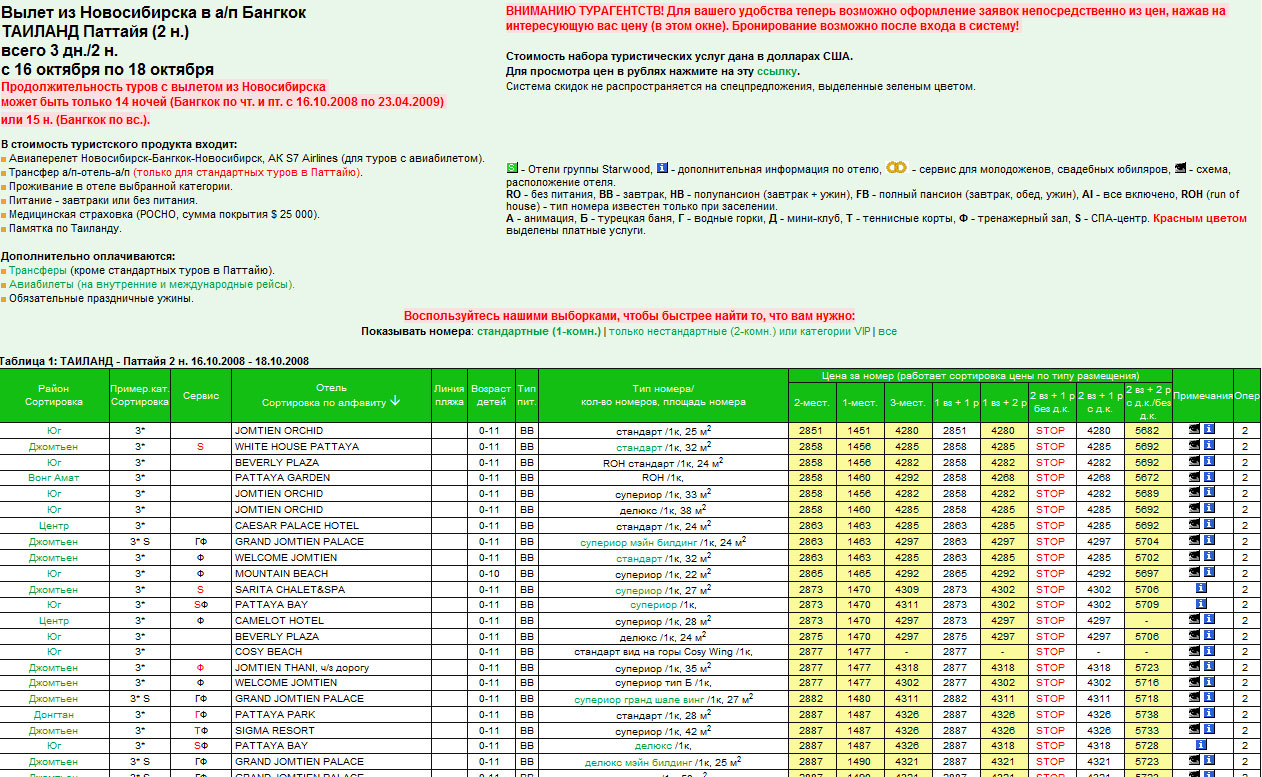Screen dimensions: 1262x777
Task: Open scheme icon for COSY BEACH
Action: (x=1194, y=651)
